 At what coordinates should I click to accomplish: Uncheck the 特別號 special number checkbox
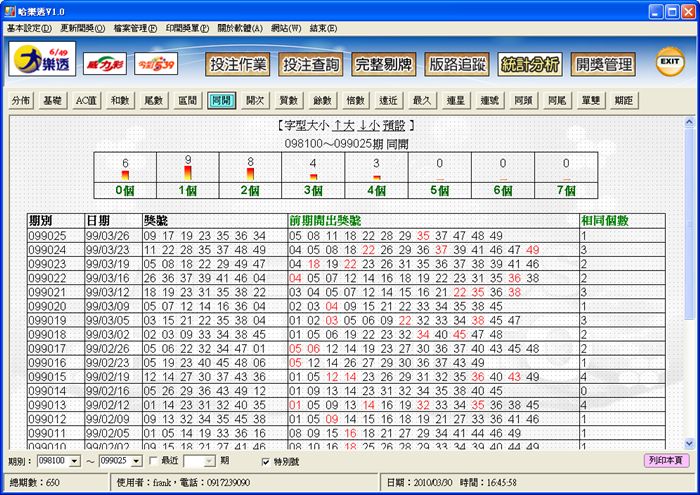click(266, 462)
